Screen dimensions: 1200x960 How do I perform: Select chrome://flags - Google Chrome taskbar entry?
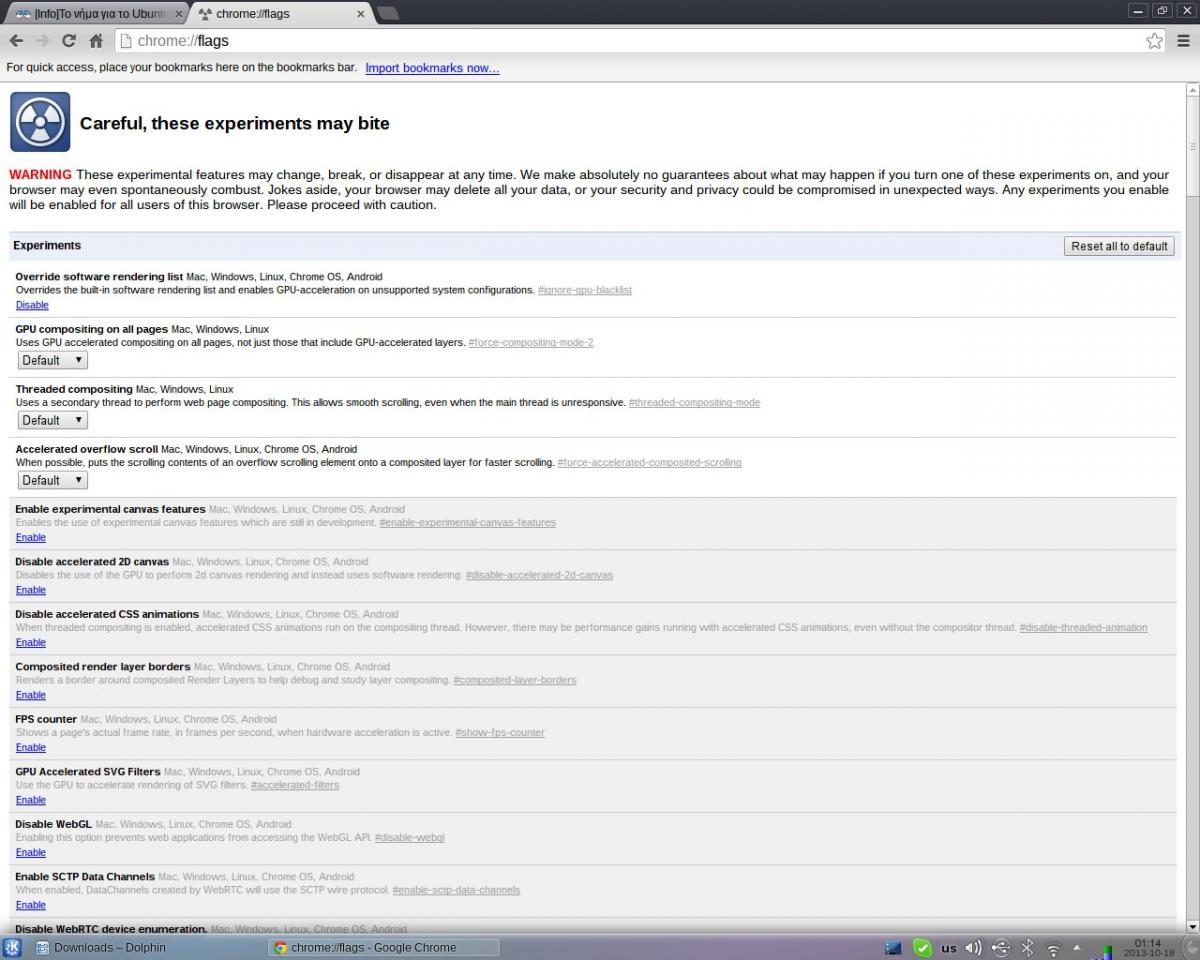[384, 947]
